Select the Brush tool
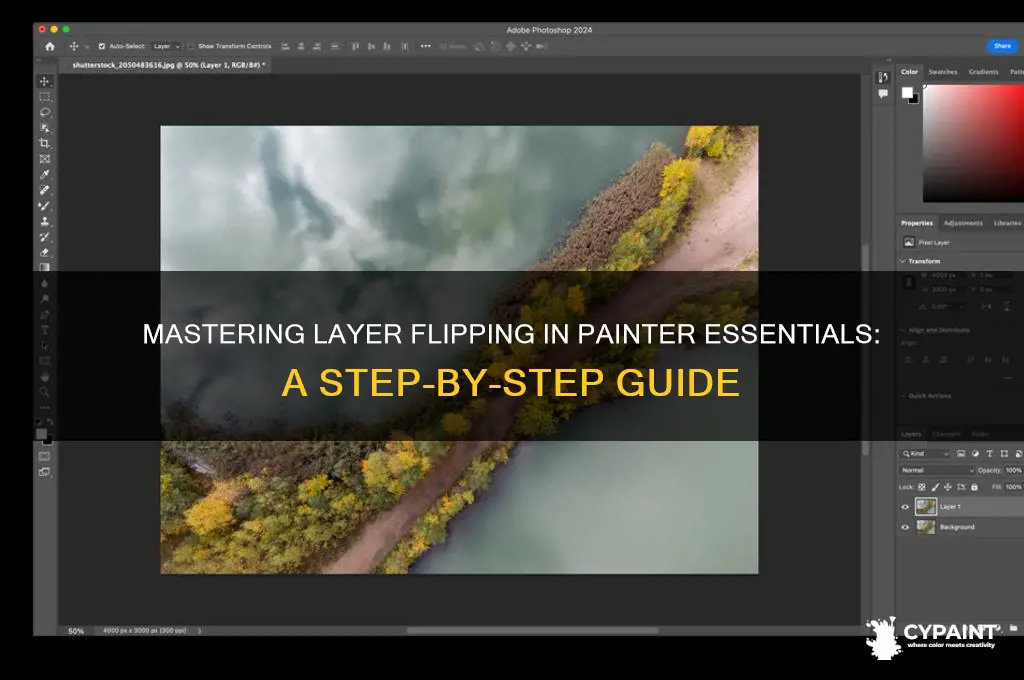 tap(44, 206)
